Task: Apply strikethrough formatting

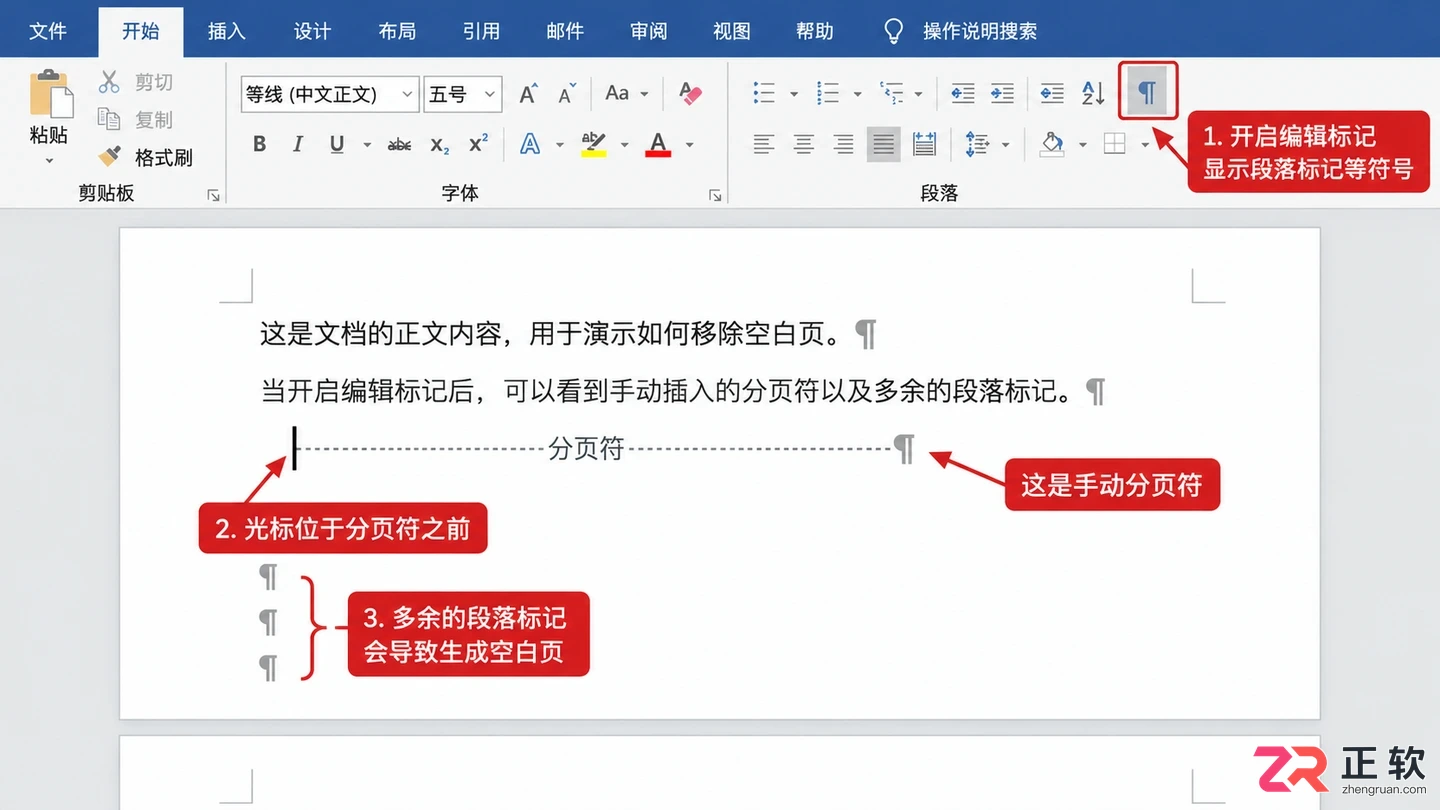Action: (x=399, y=145)
